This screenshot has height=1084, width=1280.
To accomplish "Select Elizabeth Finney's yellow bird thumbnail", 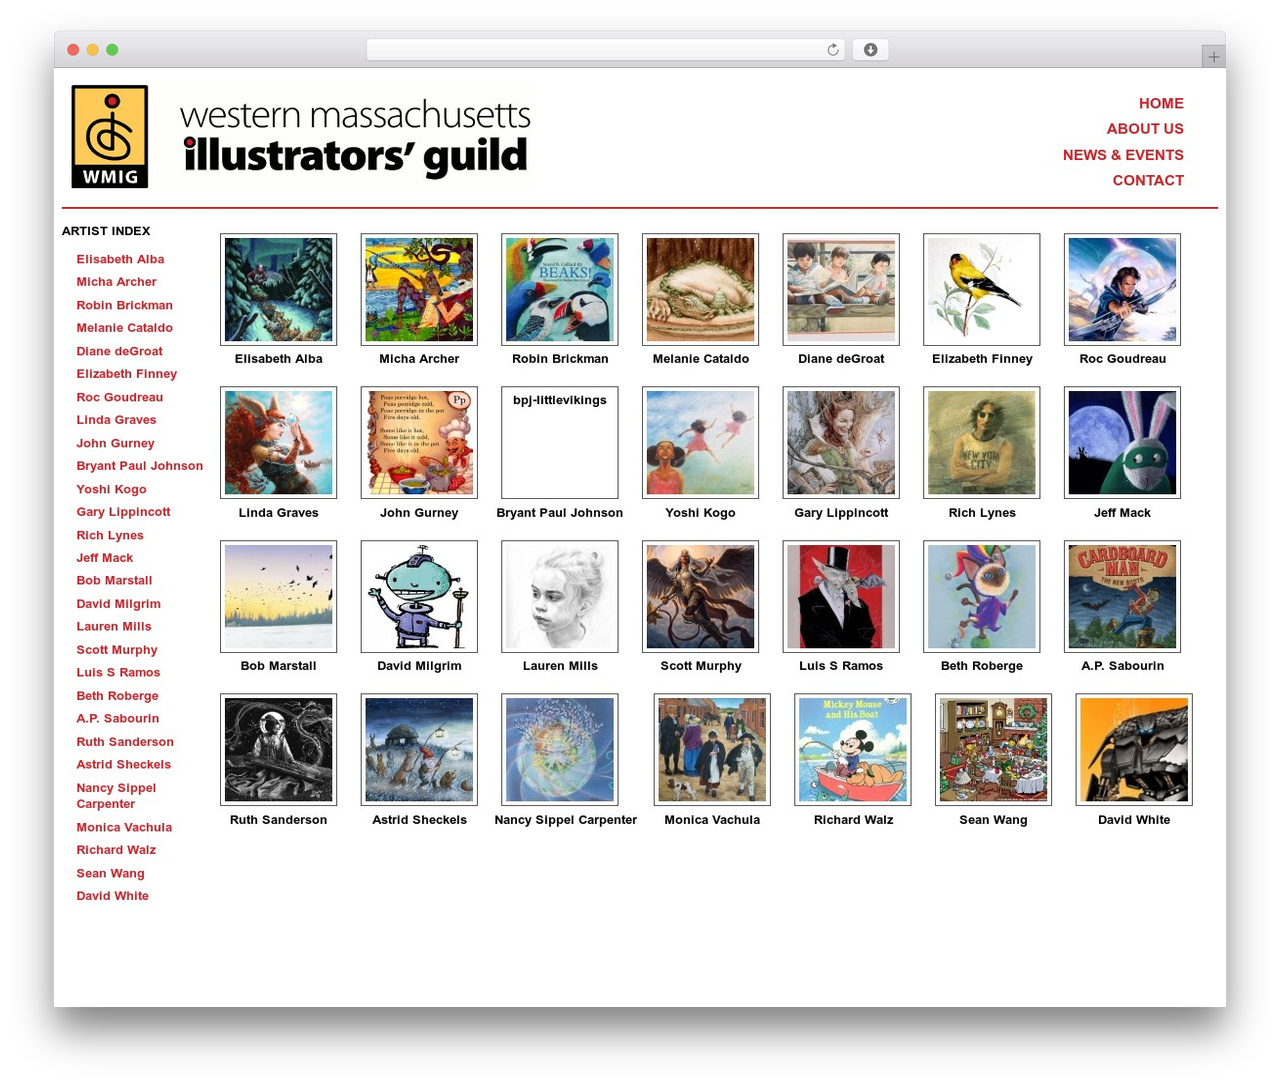I will [x=982, y=290].
